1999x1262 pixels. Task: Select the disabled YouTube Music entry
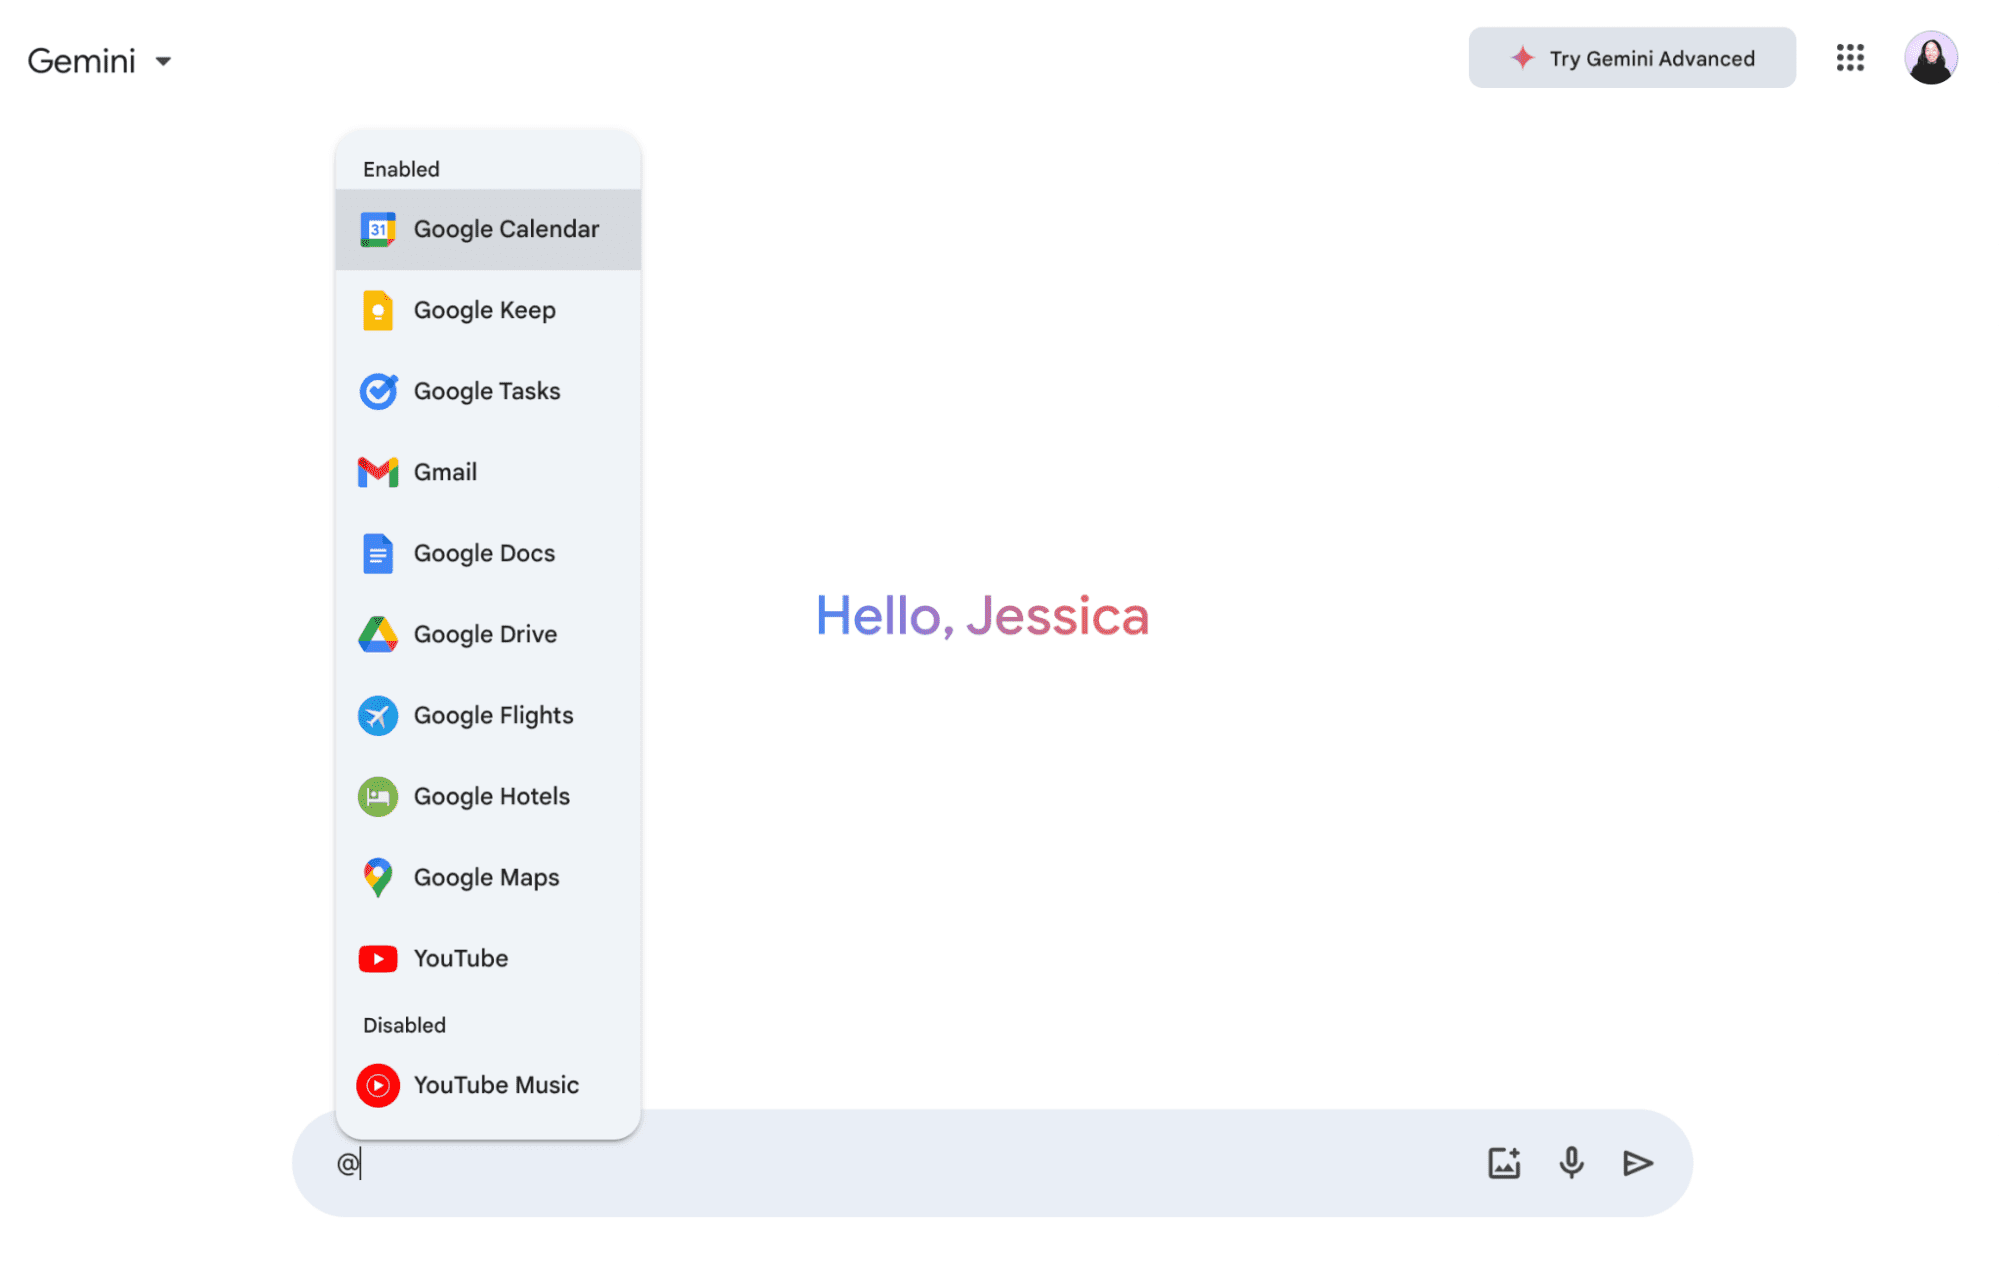[x=488, y=1085]
